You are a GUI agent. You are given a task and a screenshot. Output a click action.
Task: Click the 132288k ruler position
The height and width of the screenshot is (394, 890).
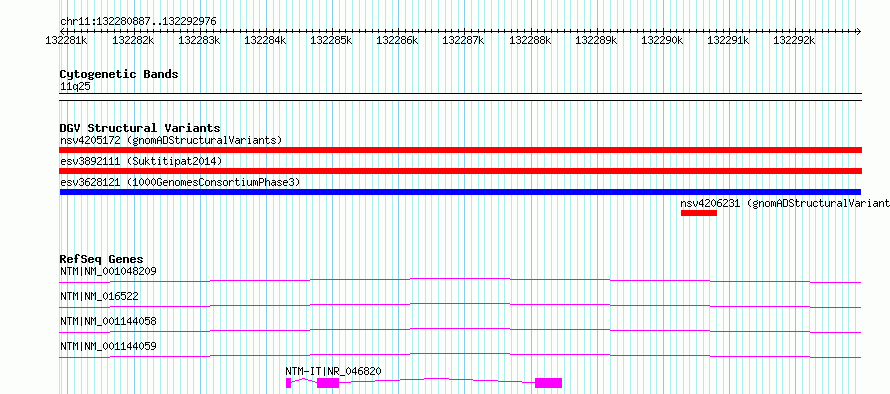530,40
